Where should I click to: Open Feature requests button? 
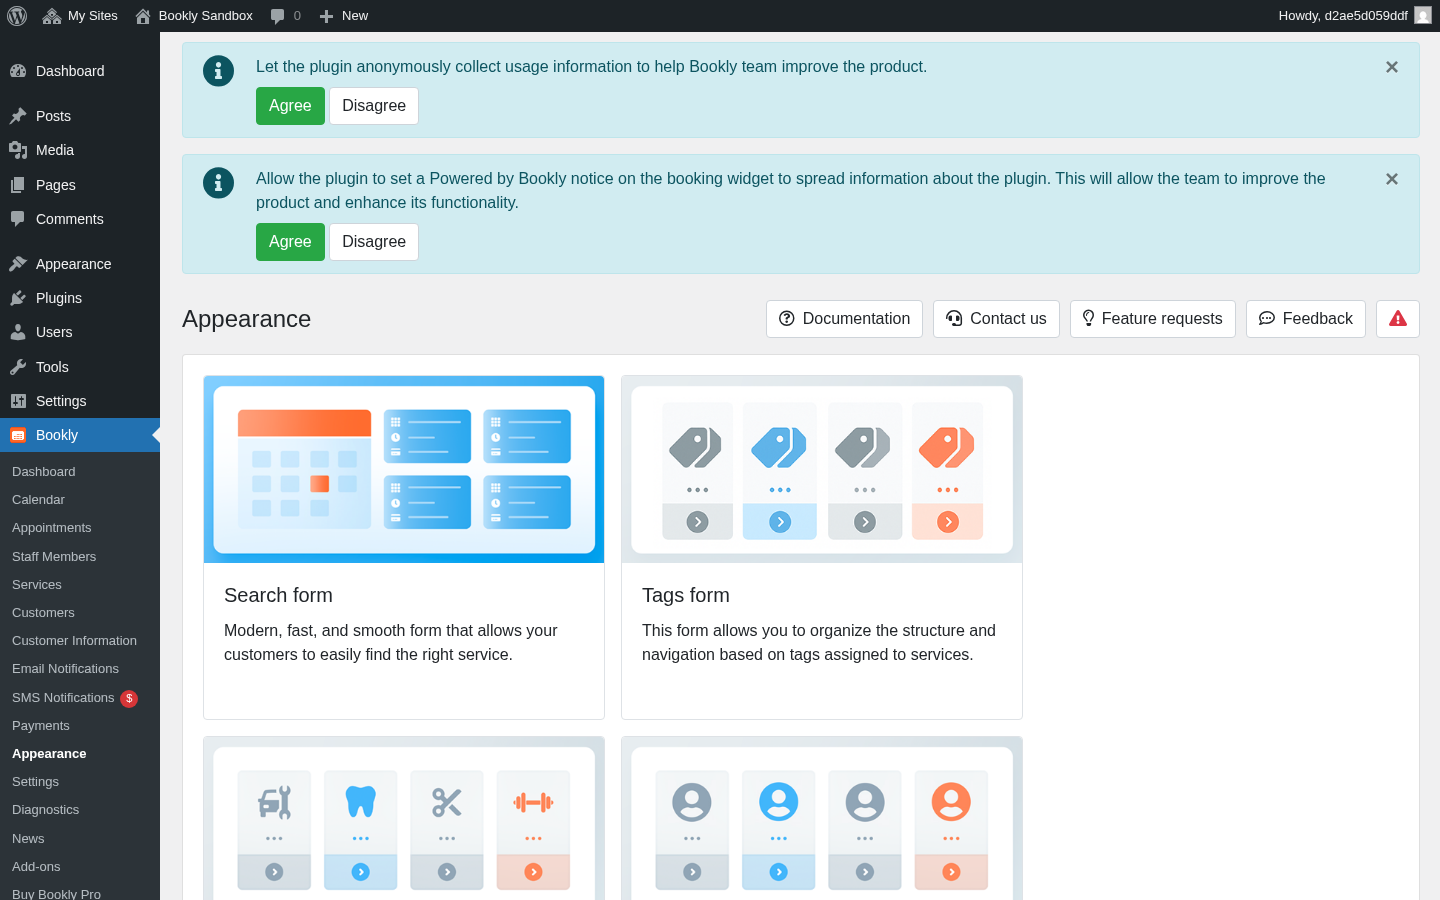tap(1153, 319)
